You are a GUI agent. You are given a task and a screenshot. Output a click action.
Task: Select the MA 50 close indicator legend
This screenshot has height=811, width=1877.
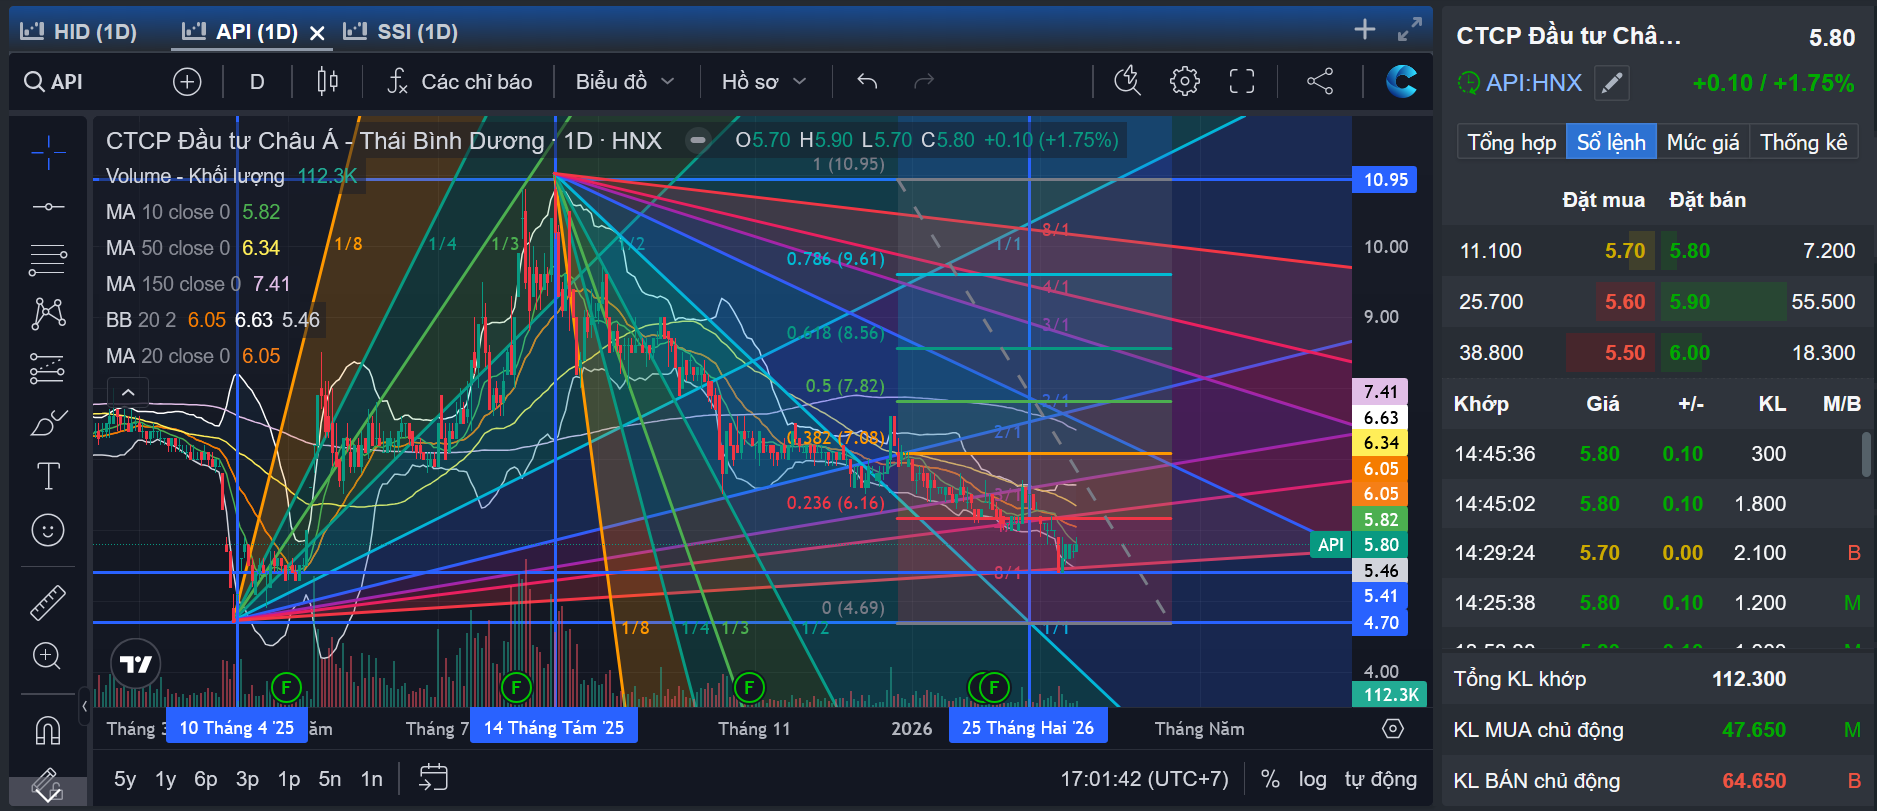pos(193,248)
